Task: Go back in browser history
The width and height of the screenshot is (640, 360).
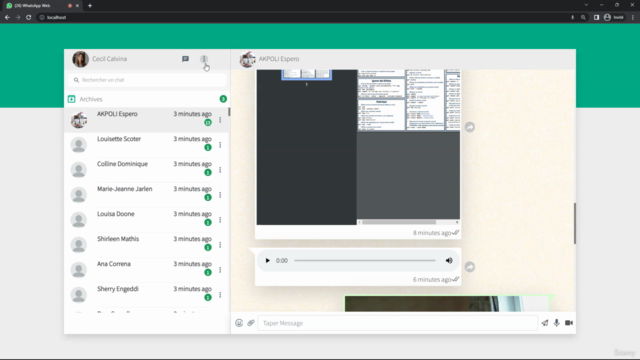Action: click(7, 17)
